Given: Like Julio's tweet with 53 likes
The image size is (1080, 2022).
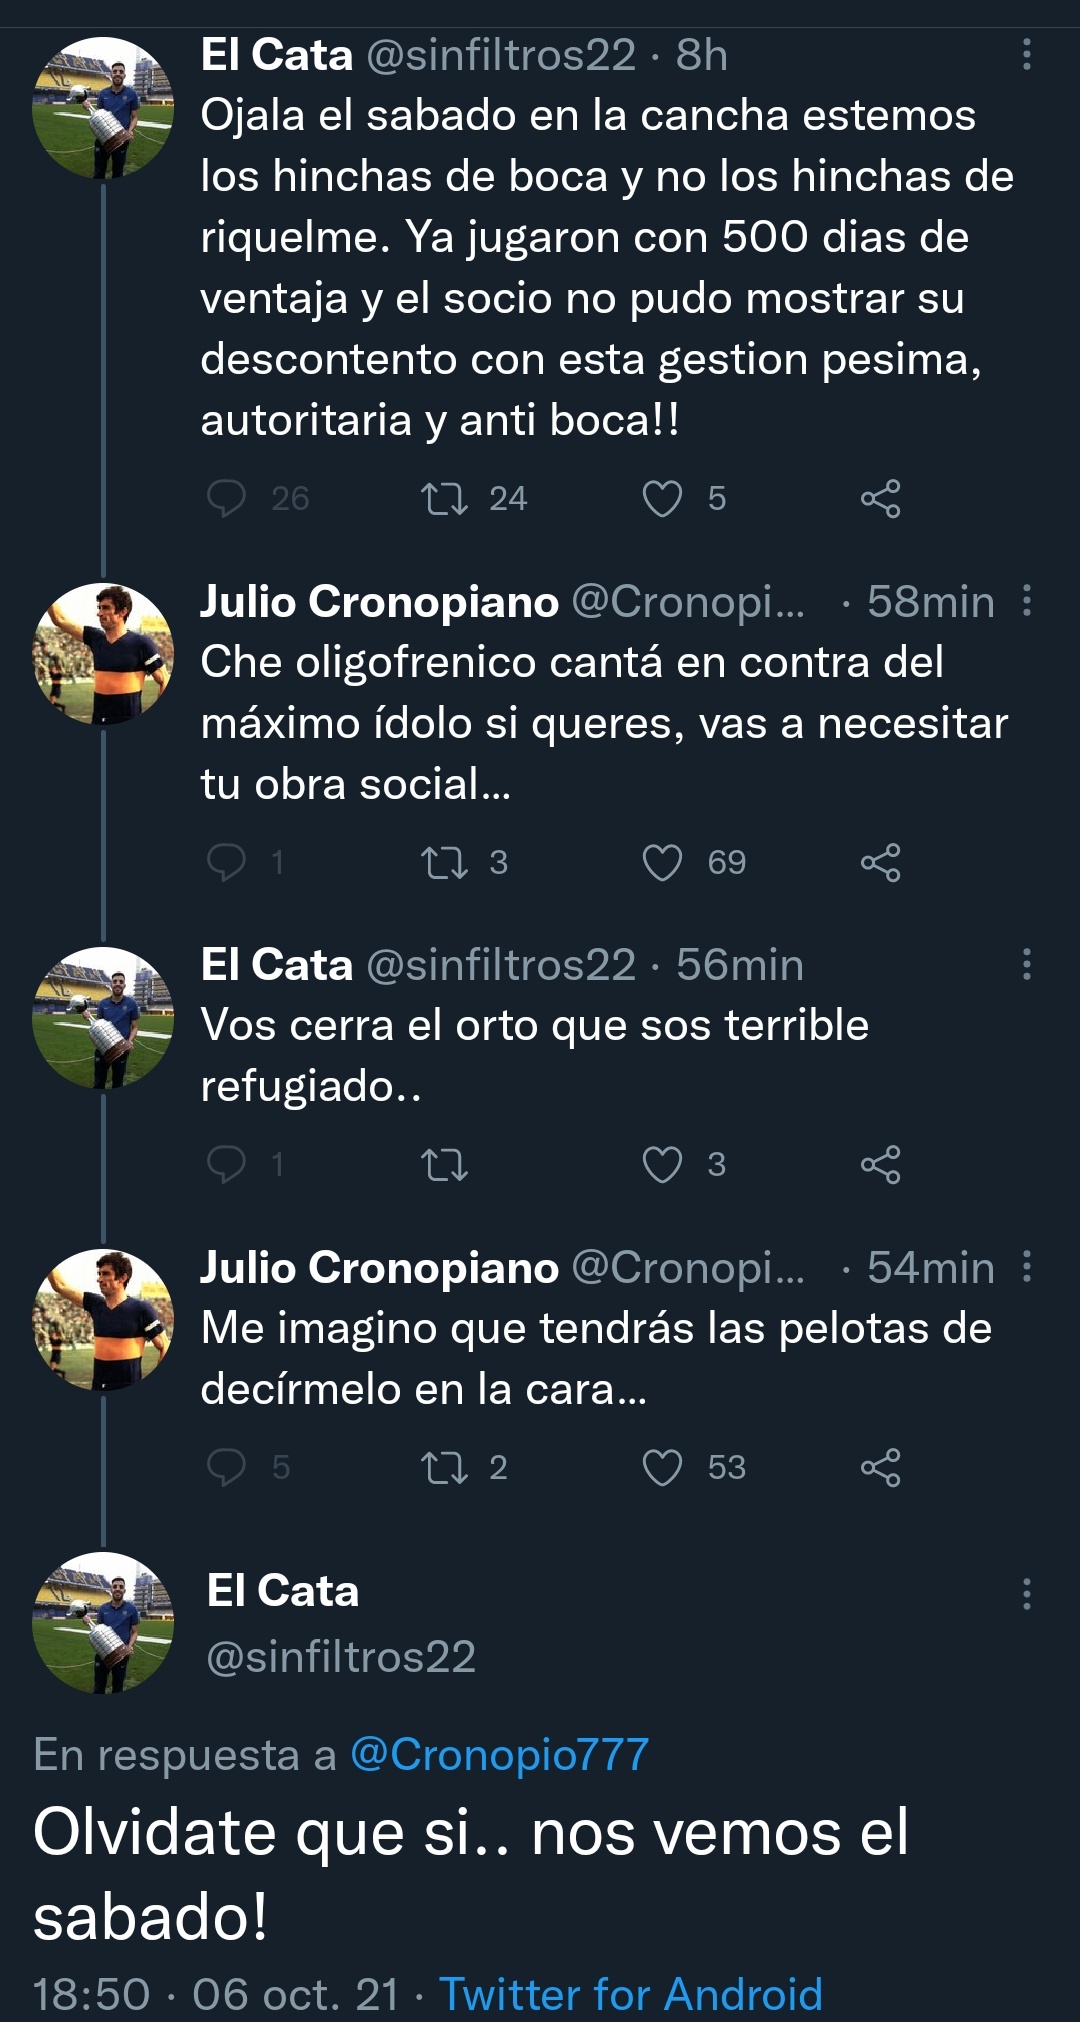Looking at the screenshot, I should (x=662, y=1467).
